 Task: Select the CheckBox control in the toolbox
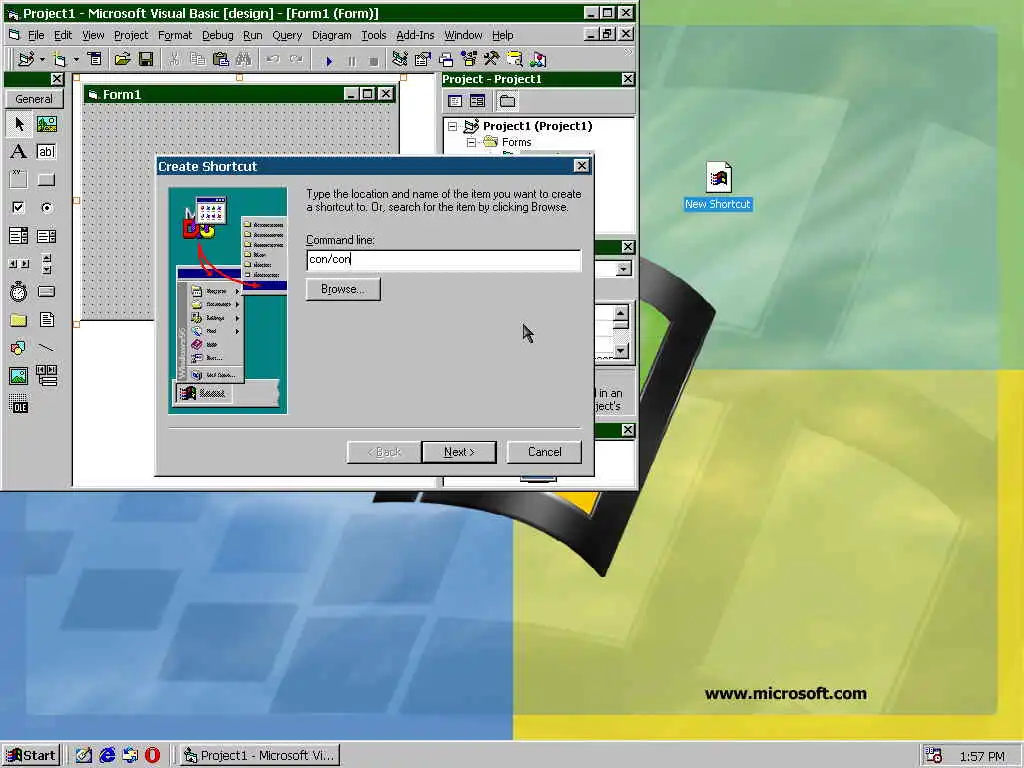19,207
